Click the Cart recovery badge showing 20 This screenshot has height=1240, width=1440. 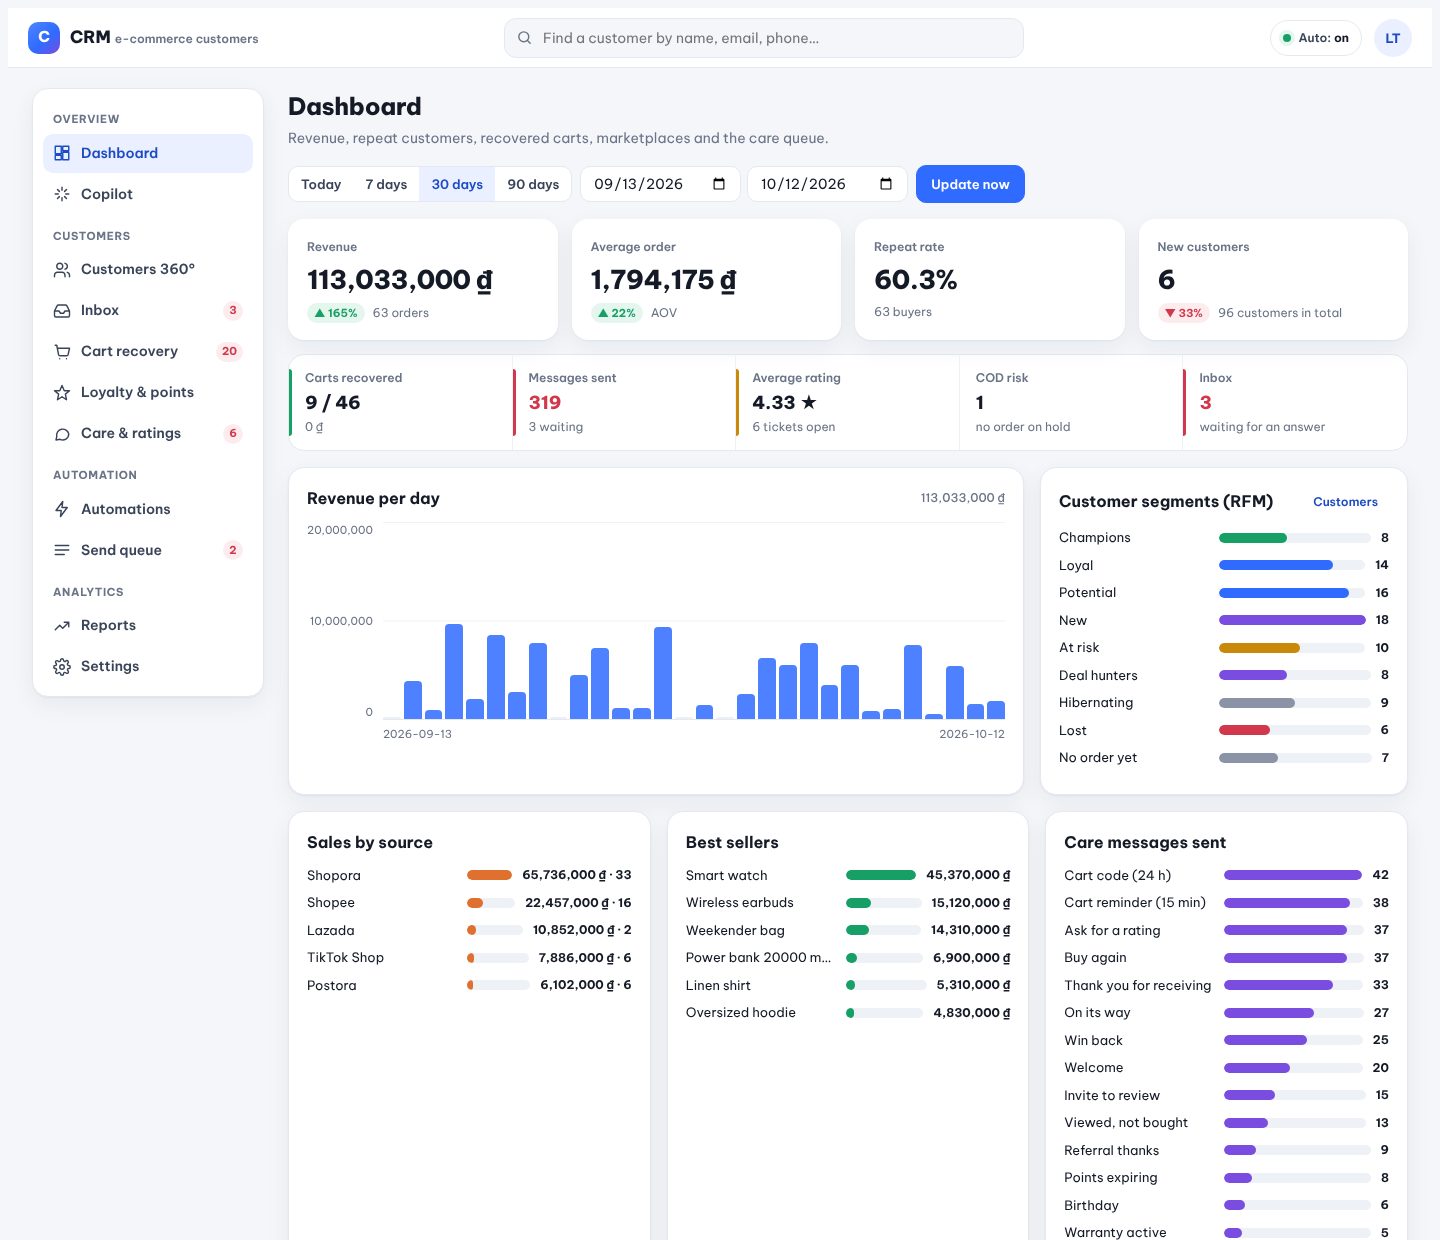229,351
